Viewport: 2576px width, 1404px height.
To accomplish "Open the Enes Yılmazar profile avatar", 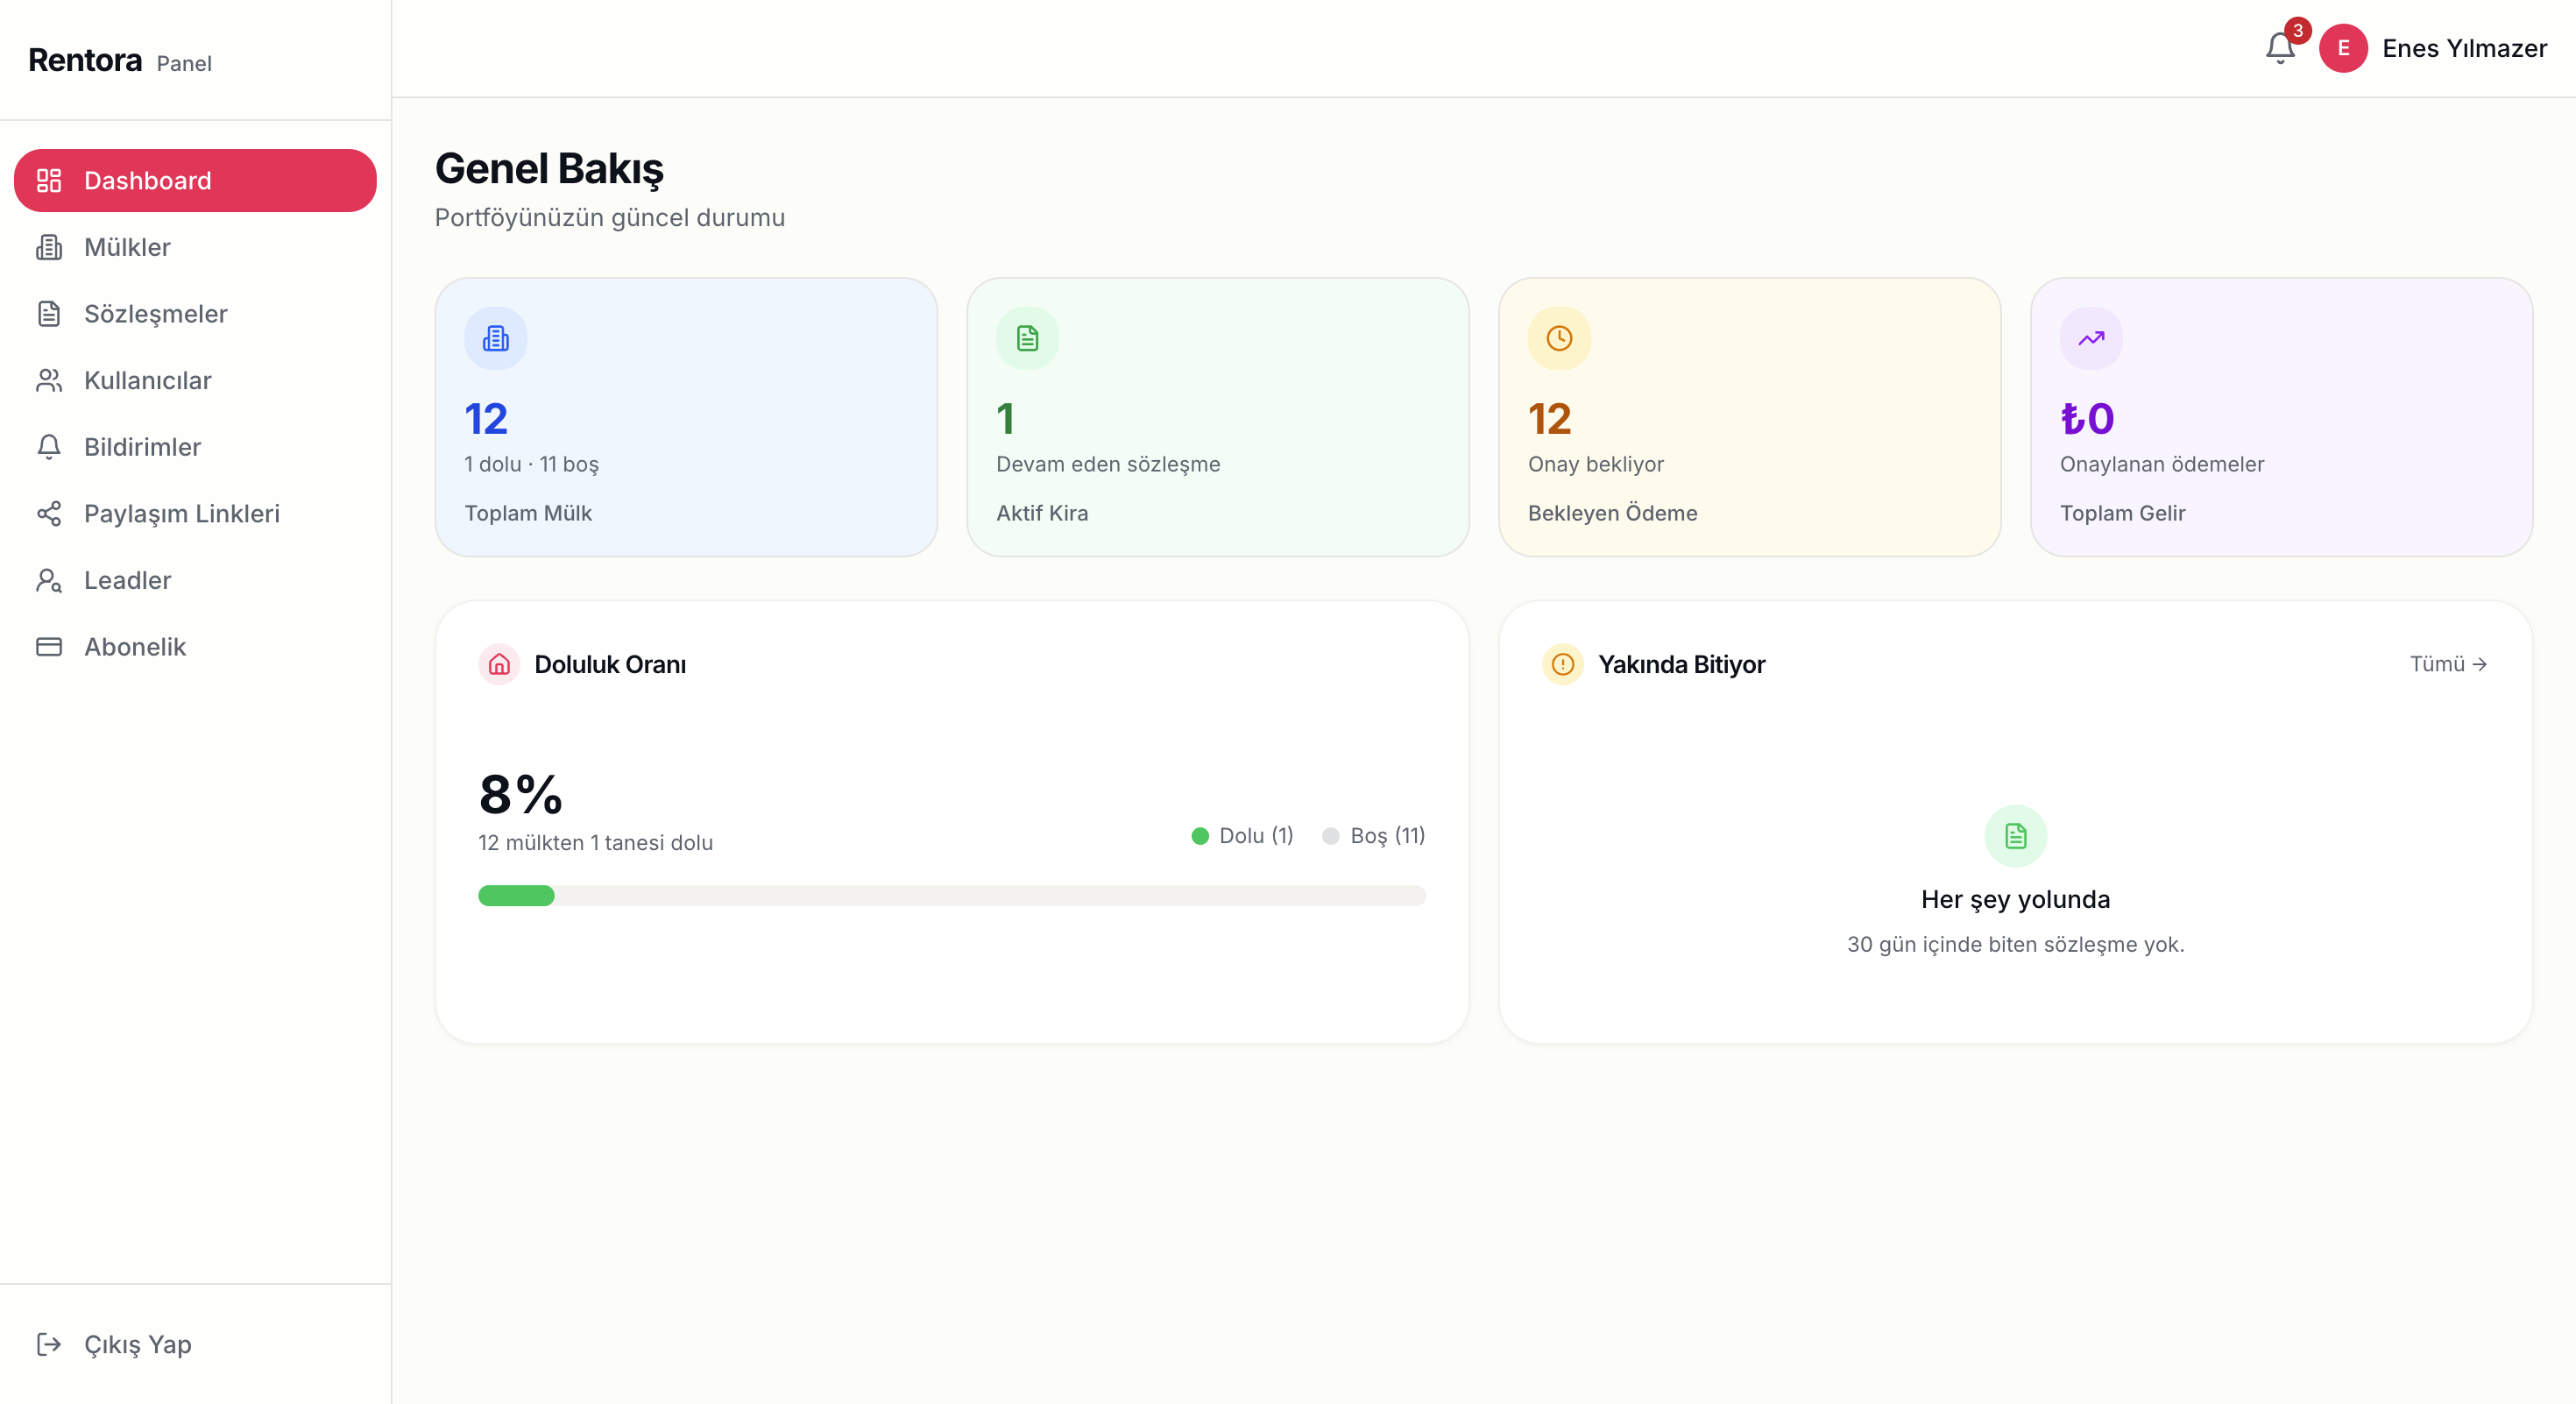I will [x=2344, y=48].
